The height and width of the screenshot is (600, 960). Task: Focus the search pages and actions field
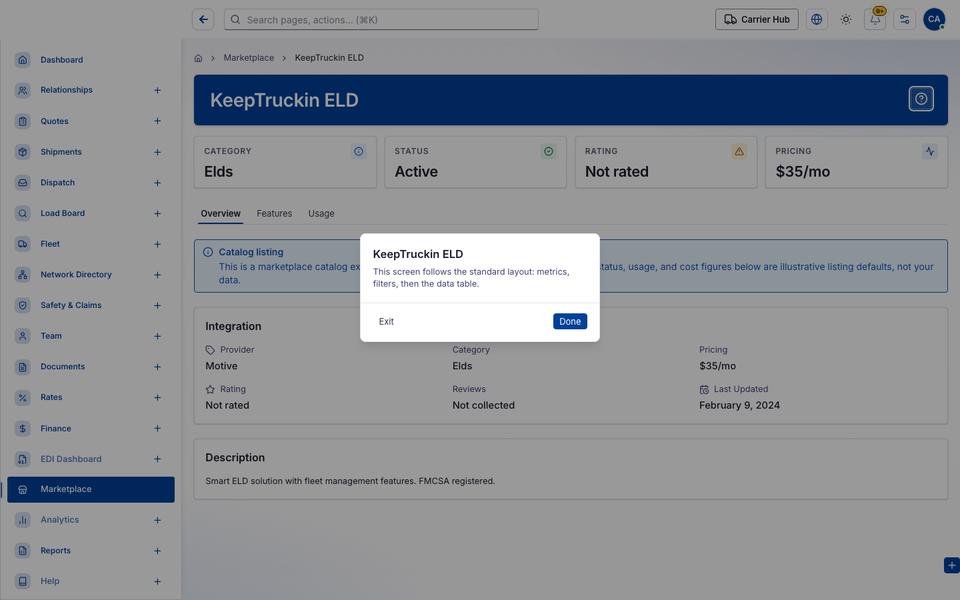click(x=381, y=20)
